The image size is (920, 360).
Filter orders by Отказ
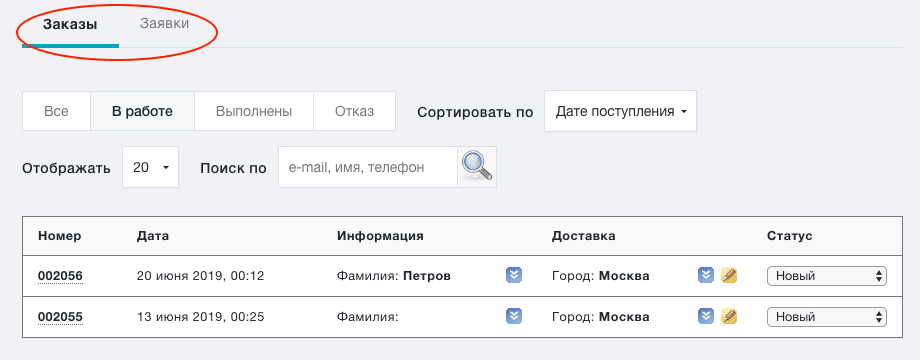tap(354, 111)
